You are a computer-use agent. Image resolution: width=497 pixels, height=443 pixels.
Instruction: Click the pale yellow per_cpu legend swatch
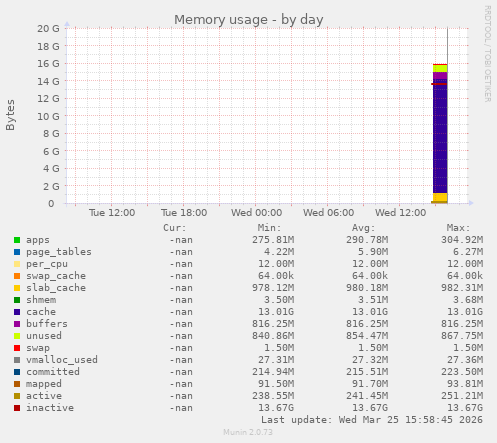[x=17, y=264]
